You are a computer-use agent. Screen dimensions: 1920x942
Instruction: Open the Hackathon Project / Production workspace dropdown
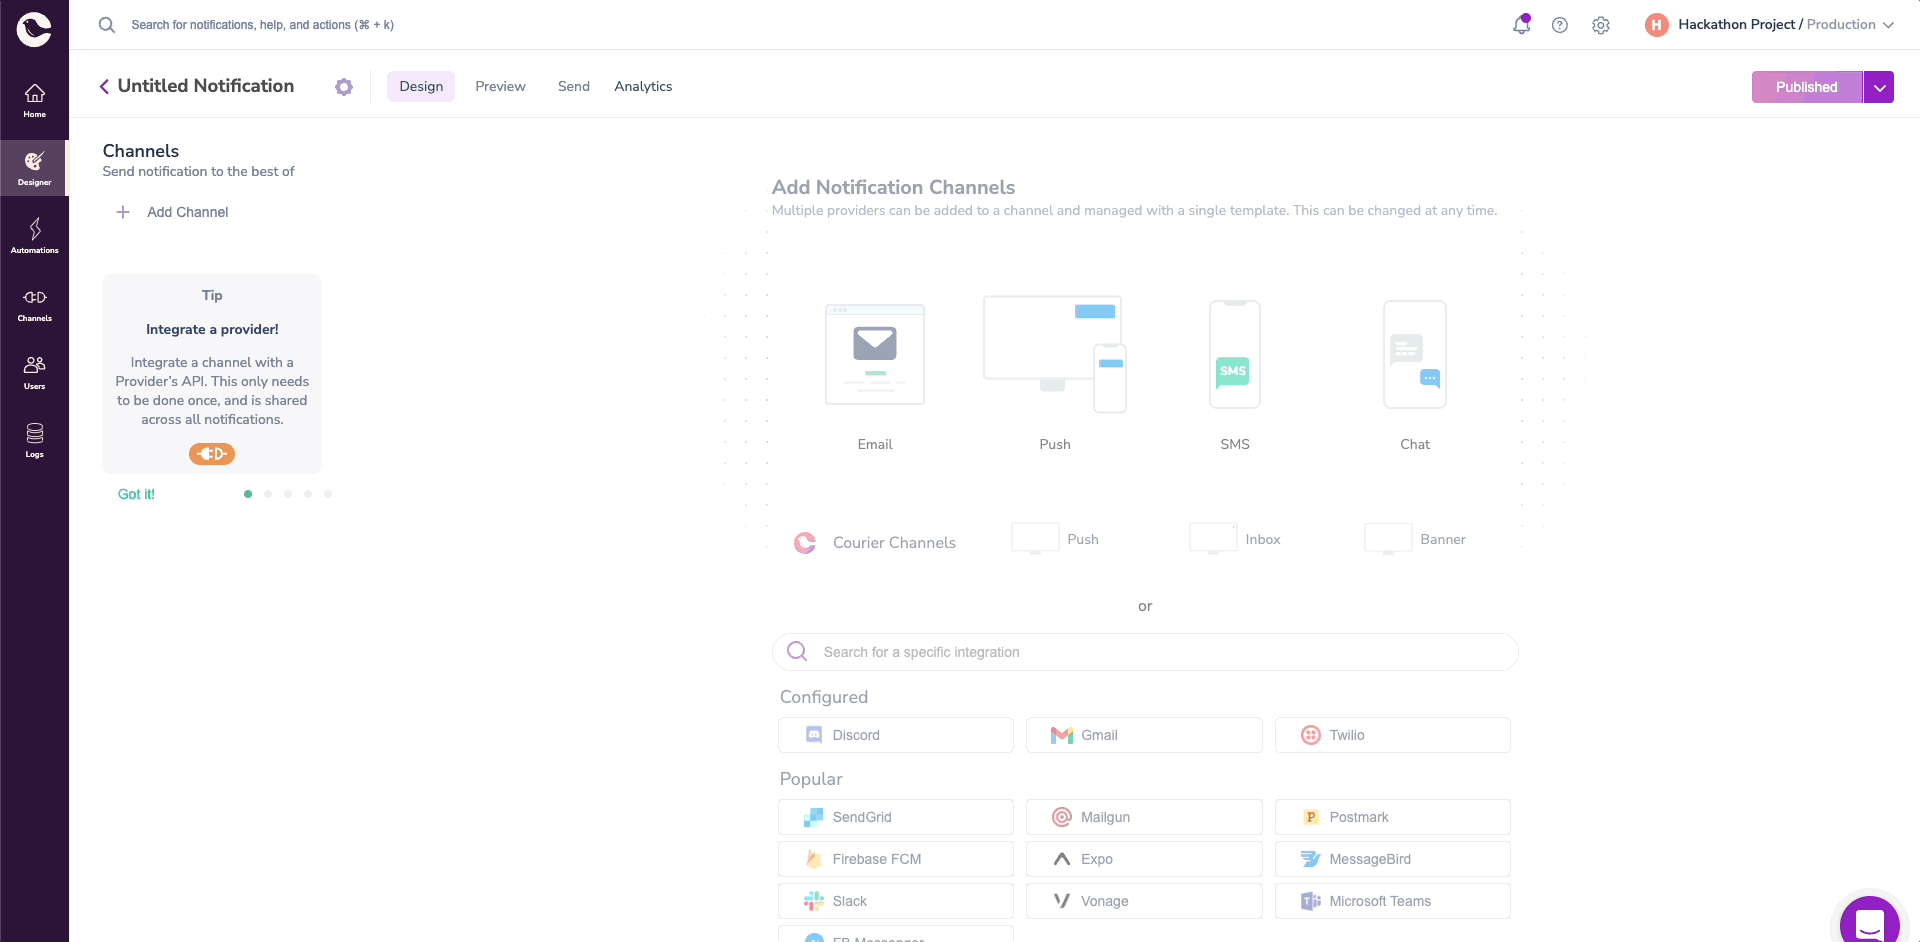1770,25
